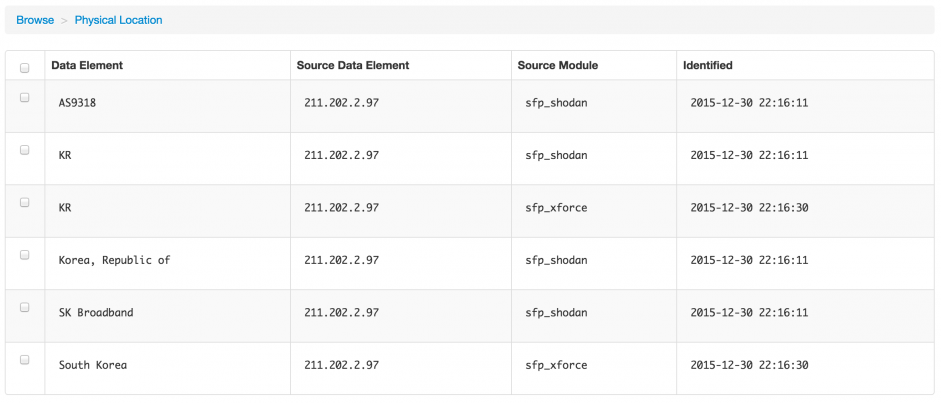This screenshot has height=403, width=941.
Task: Check the South Korea row checkbox
Action: [25, 359]
